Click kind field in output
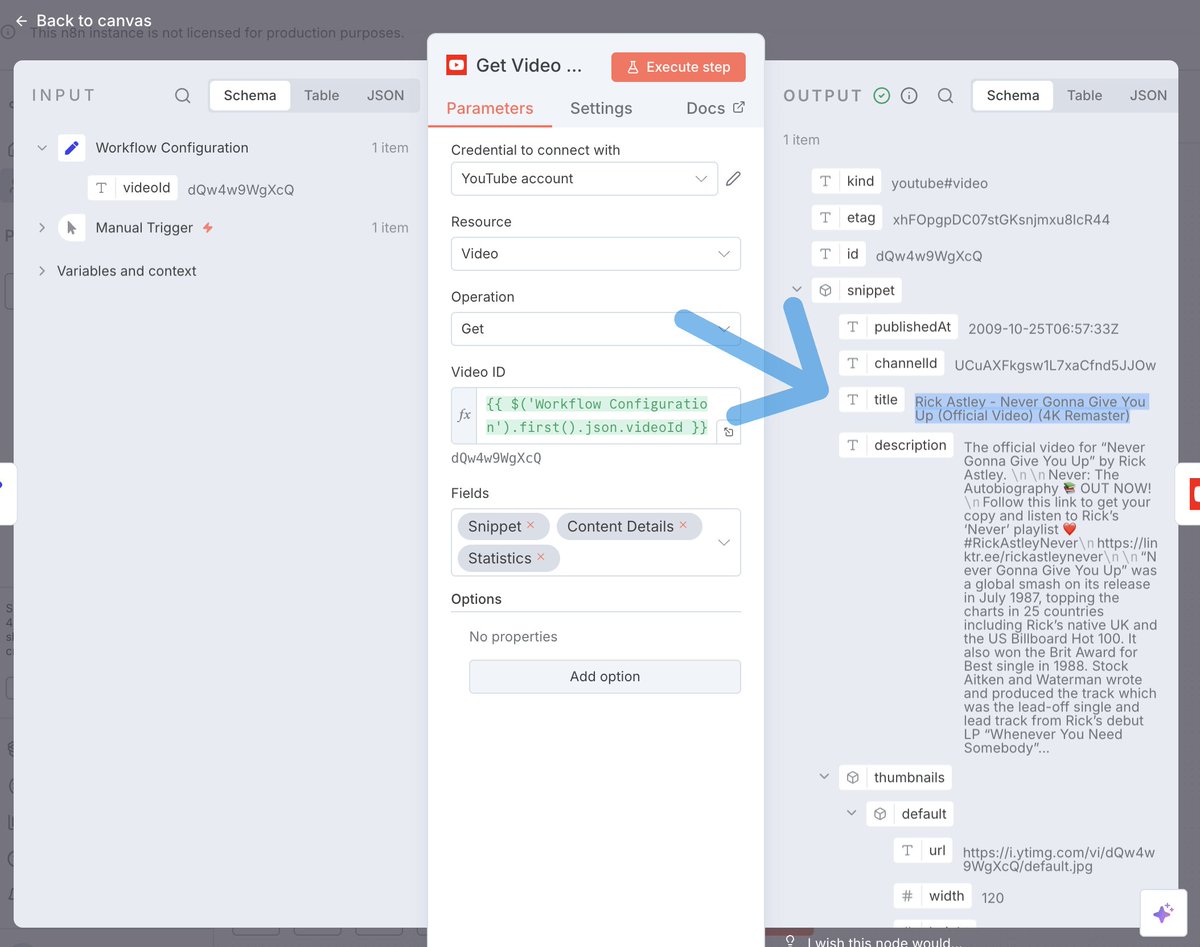The image size is (1200, 947). tap(847, 182)
